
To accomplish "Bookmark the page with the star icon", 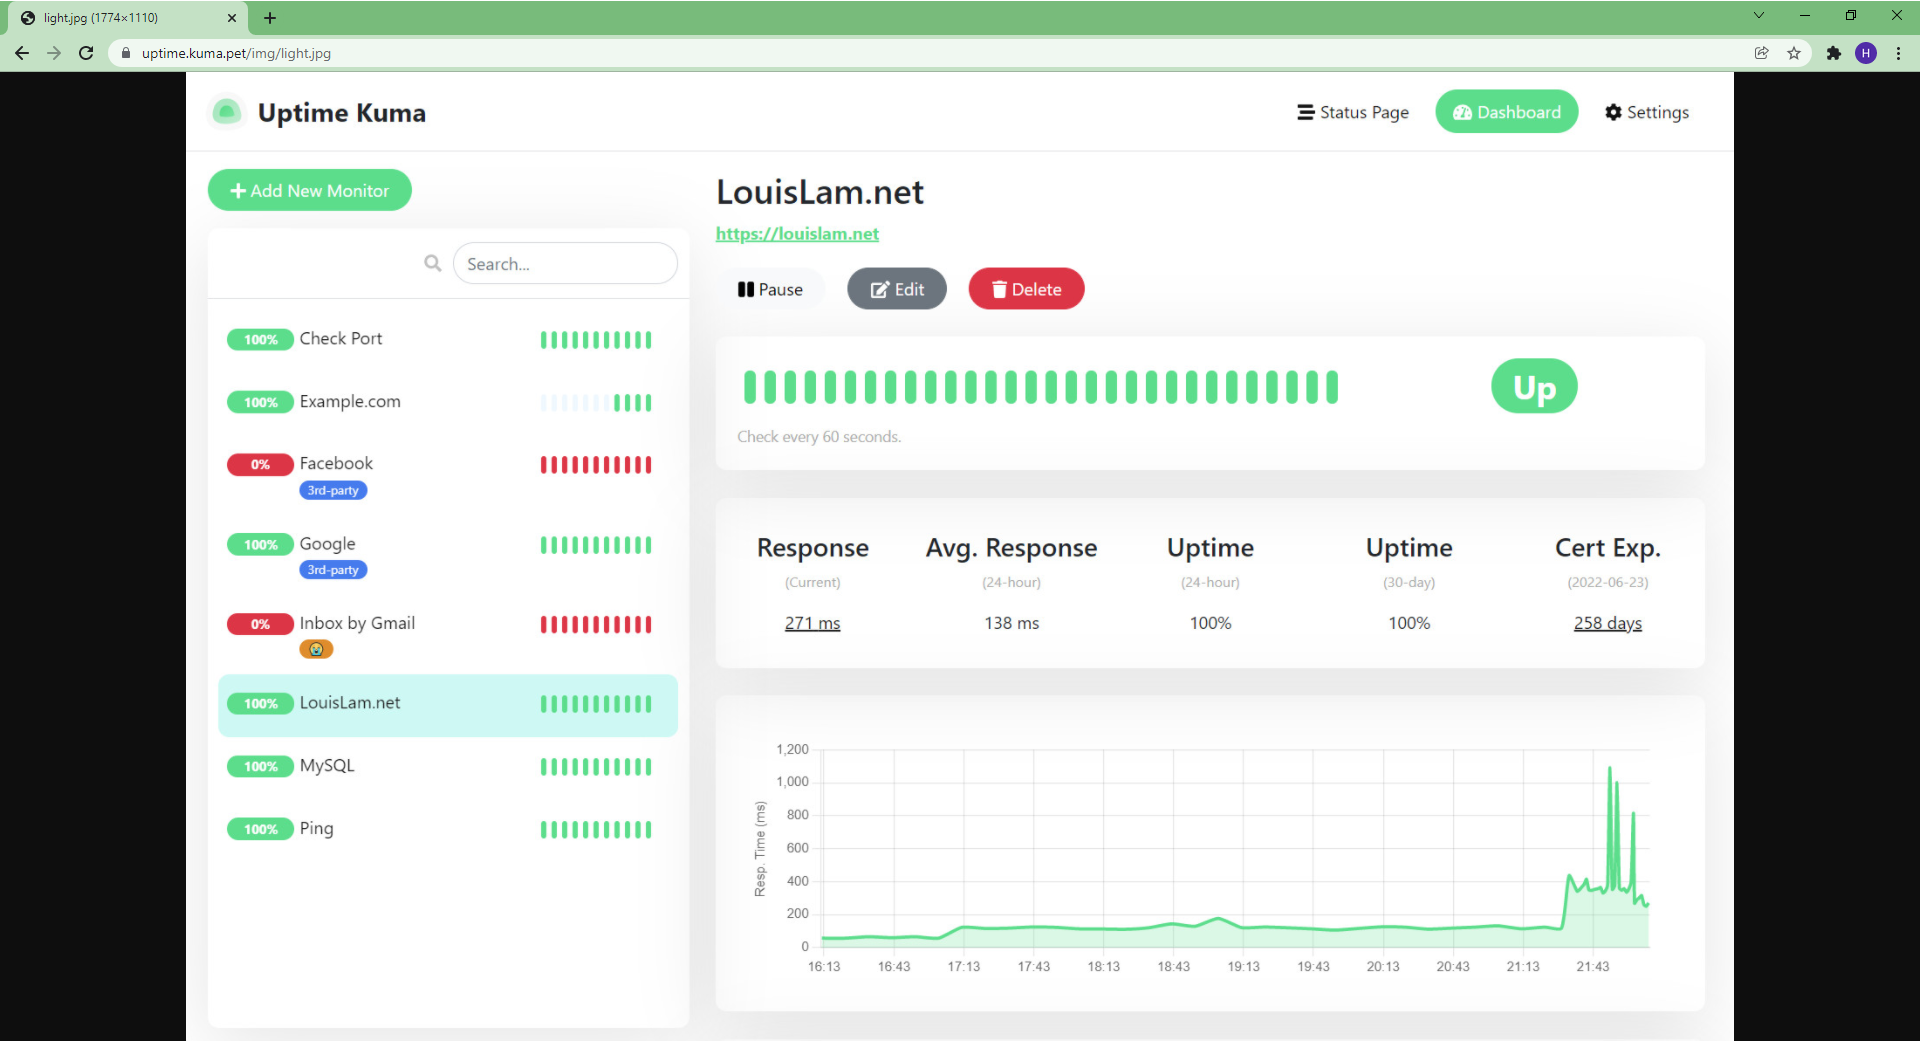I will coord(1794,53).
